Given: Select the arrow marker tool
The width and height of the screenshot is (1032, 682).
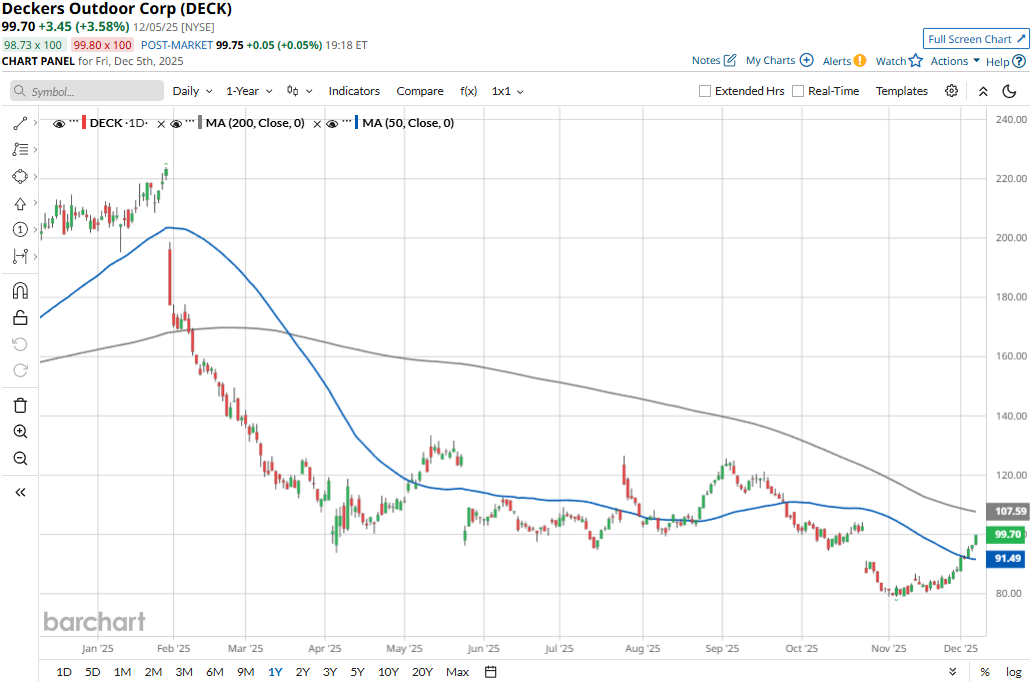Looking at the screenshot, I should click(20, 203).
